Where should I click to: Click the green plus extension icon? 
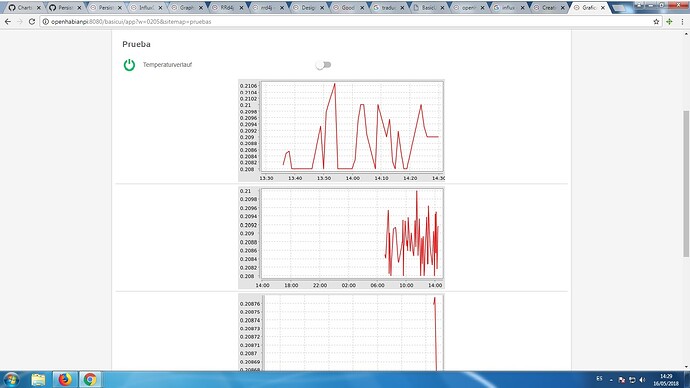669,22
